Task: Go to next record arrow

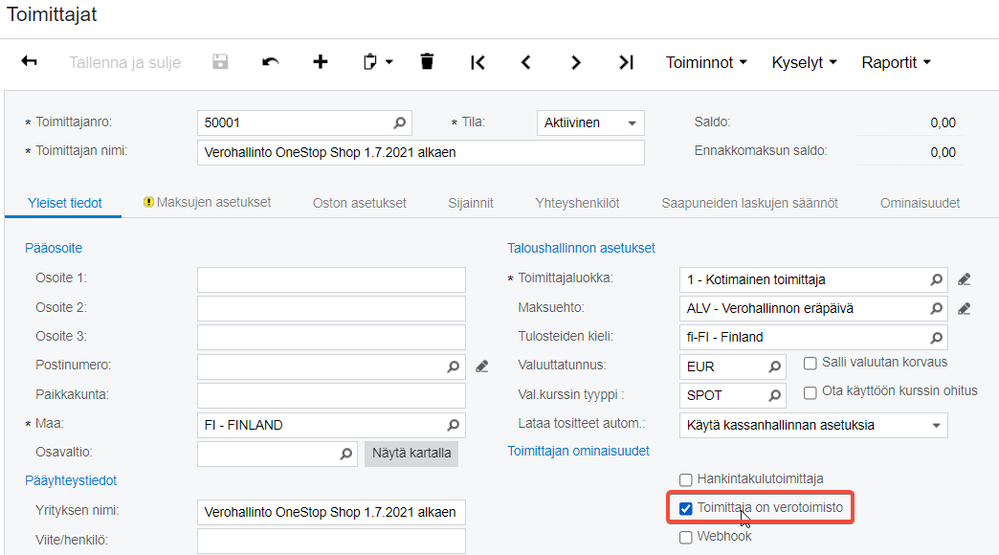Action: pyautogui.click(x=576, y=62)
